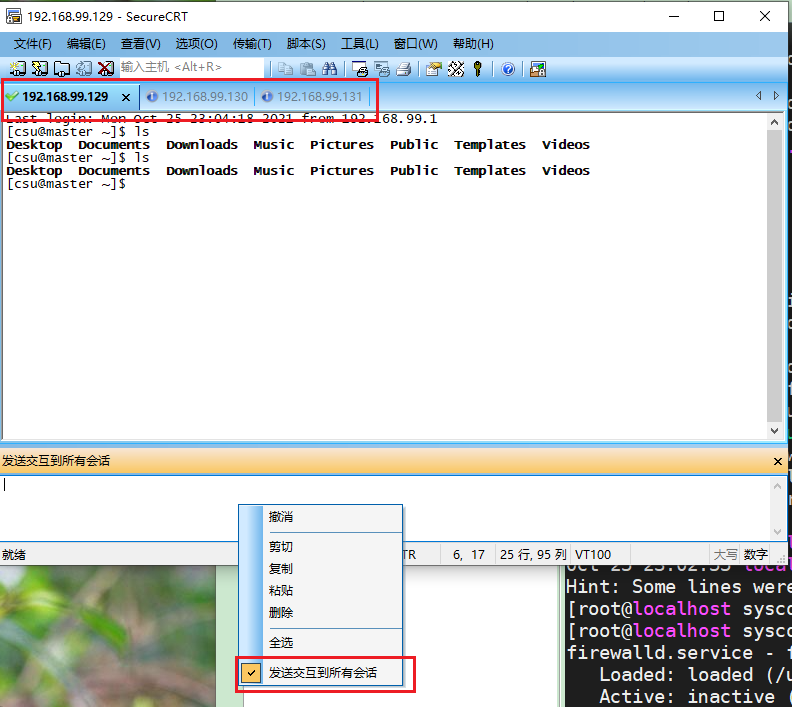
Task: Click the Print printer icon
Action: (404, 69)
